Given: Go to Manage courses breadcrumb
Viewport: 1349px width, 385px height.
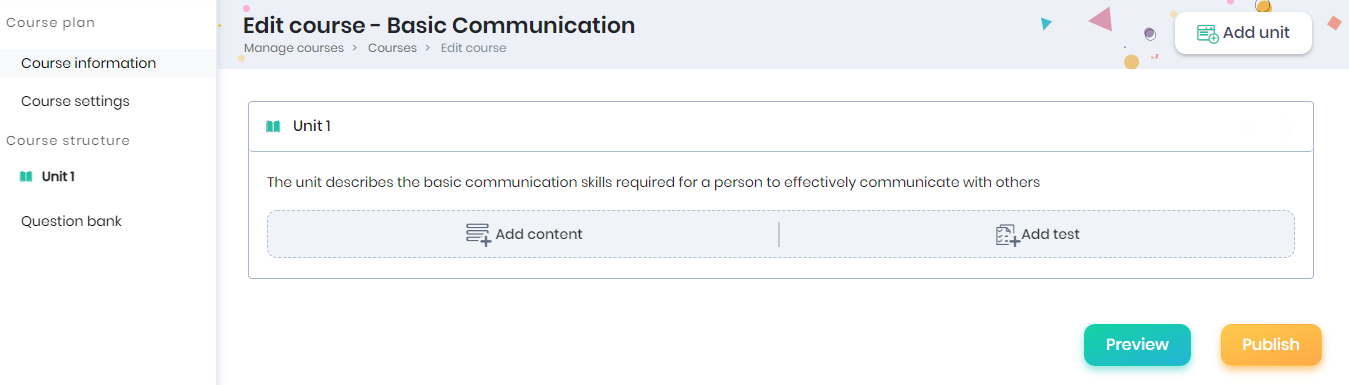Looking at the screenshot, I should pos(294,48).
